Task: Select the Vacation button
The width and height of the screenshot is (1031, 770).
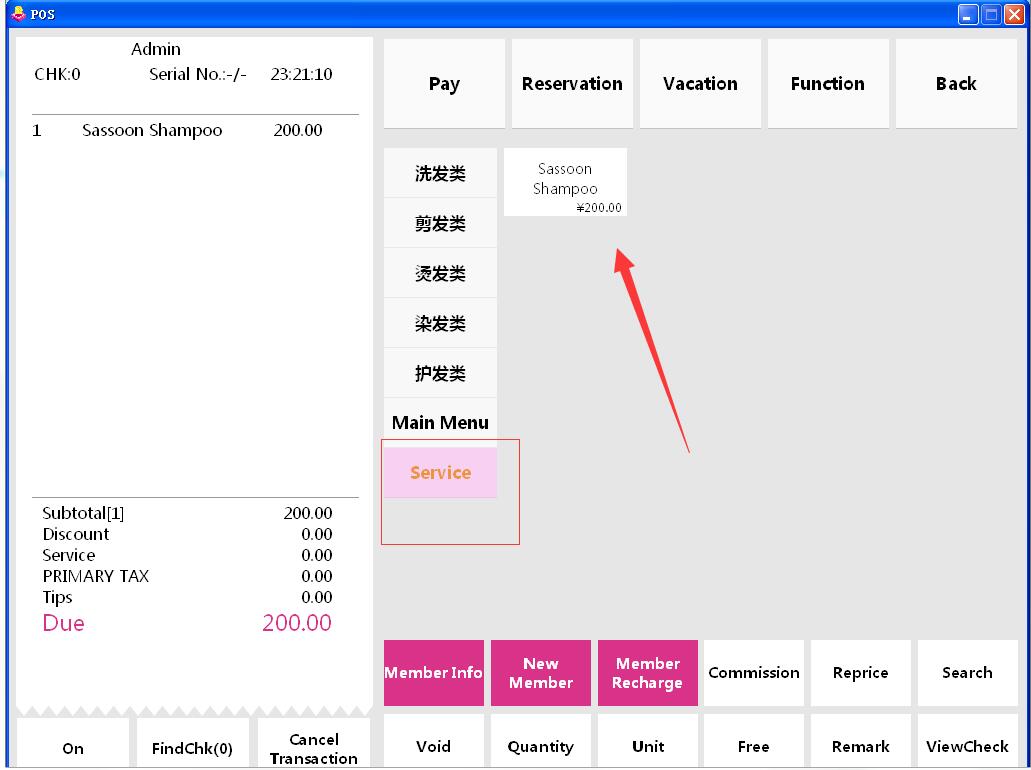Action: point(700,84)
